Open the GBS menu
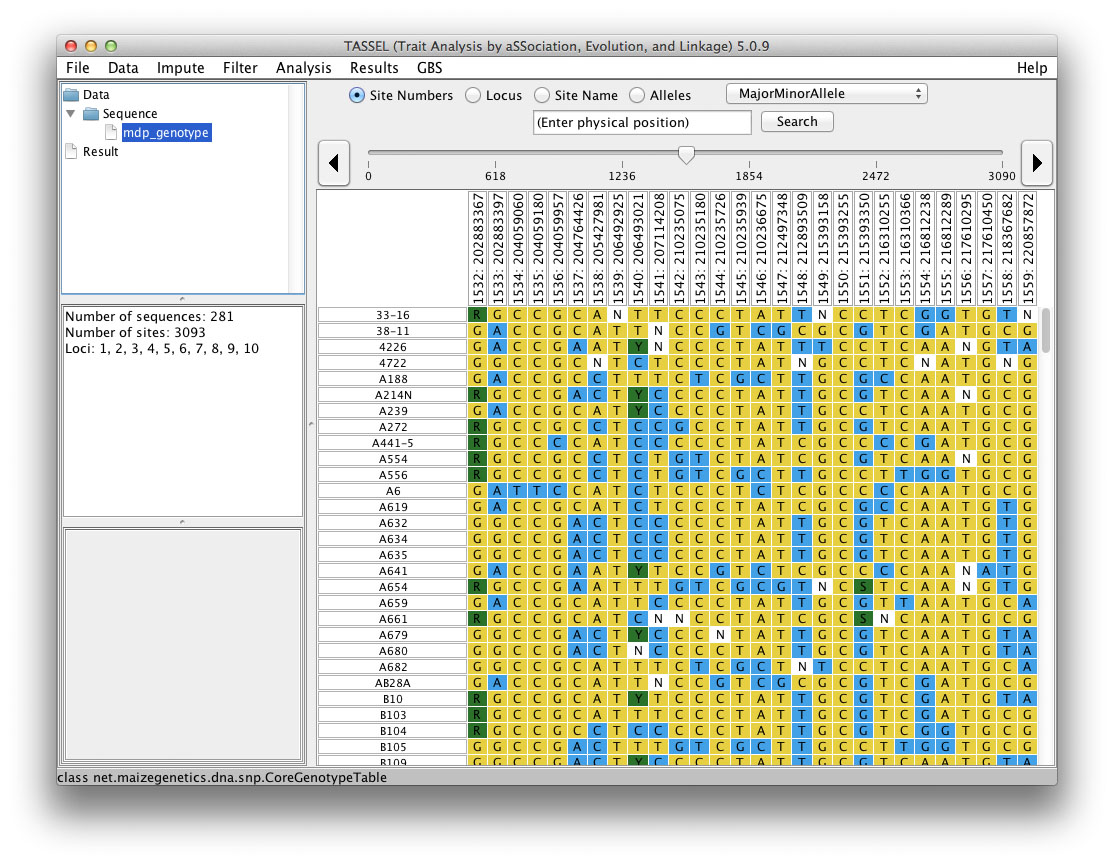 pyautogui.click(x=429, y=68)
